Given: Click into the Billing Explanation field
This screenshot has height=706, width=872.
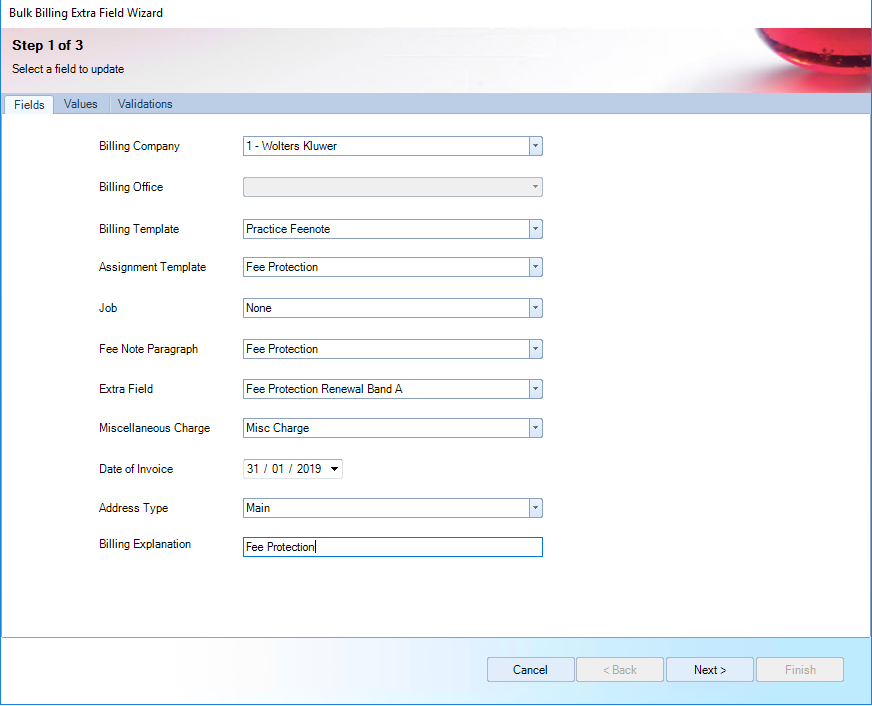Looking at the screenshot, I should (x=393, y=547).
